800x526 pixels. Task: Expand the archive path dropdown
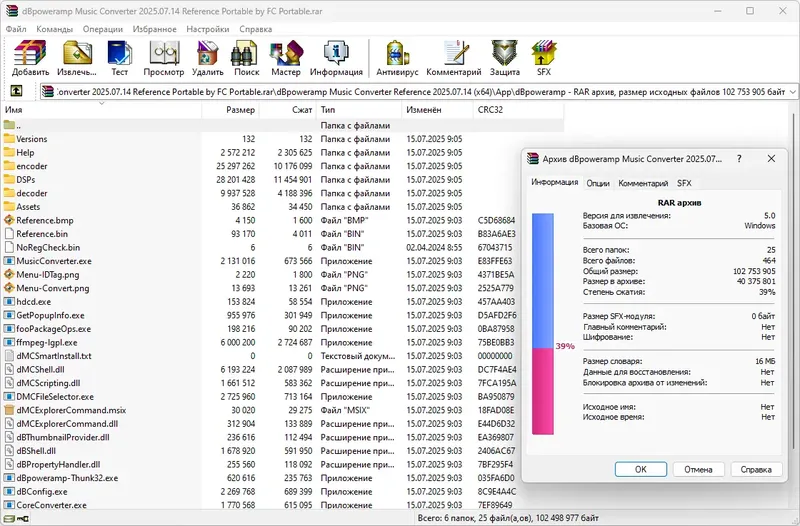(792, 92)
